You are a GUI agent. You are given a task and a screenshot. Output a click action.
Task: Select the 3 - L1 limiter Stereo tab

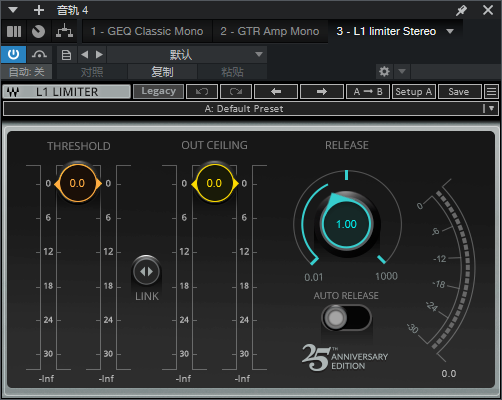(x=386, y=31)
